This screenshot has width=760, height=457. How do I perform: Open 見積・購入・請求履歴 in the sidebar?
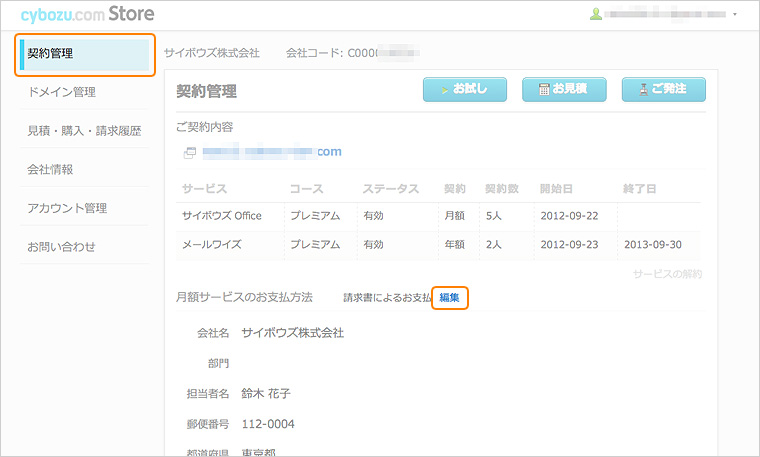[x=85, y=130]
